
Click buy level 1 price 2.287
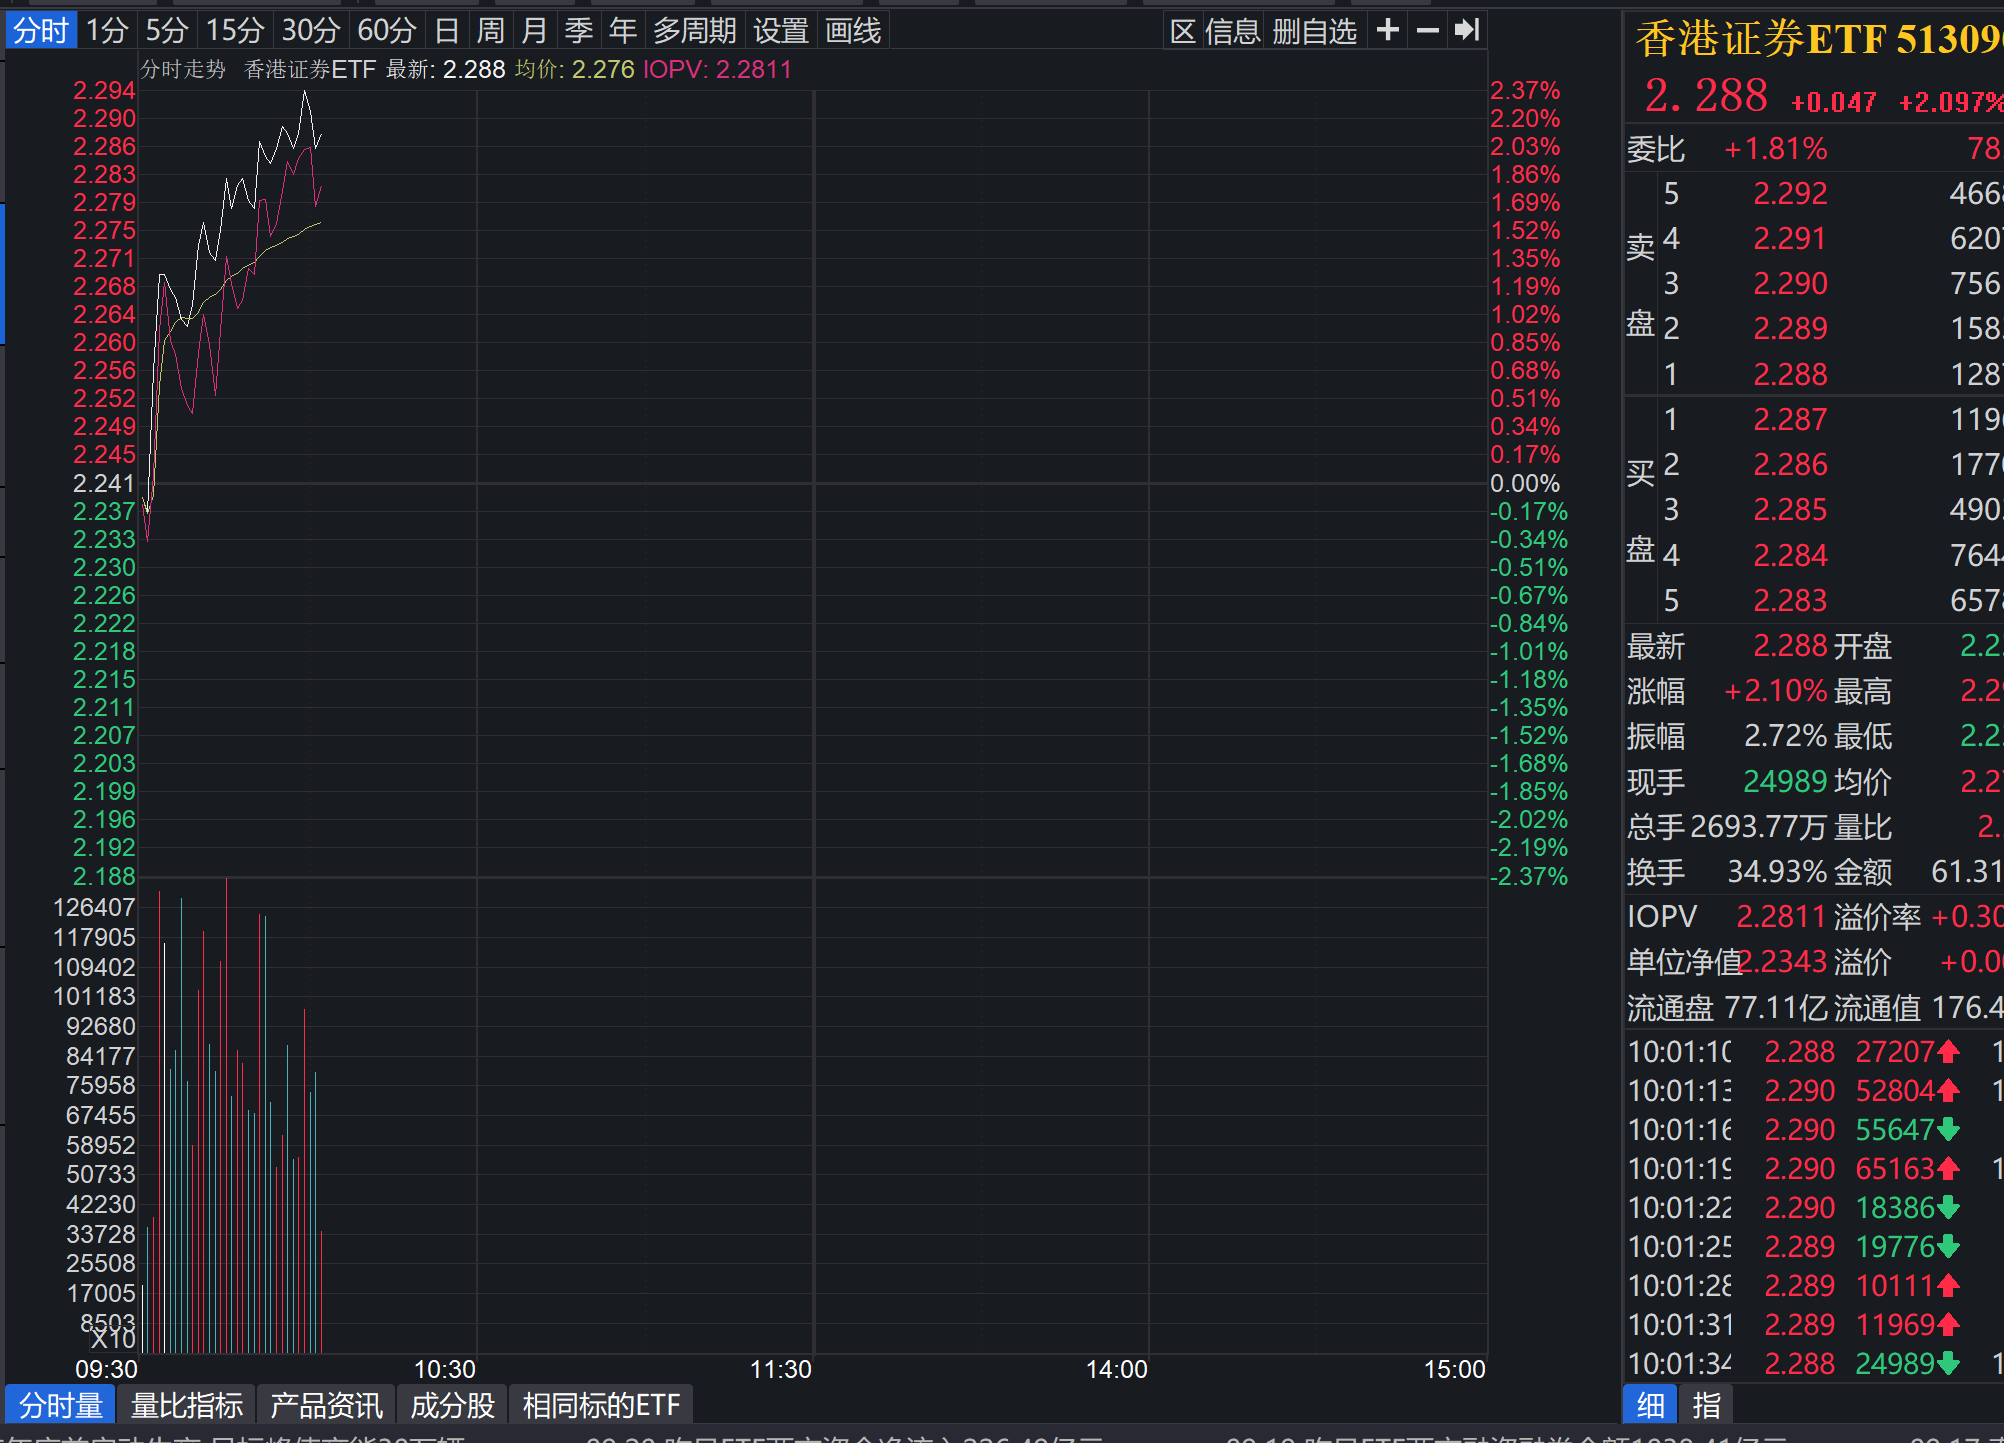(1790, 419)
